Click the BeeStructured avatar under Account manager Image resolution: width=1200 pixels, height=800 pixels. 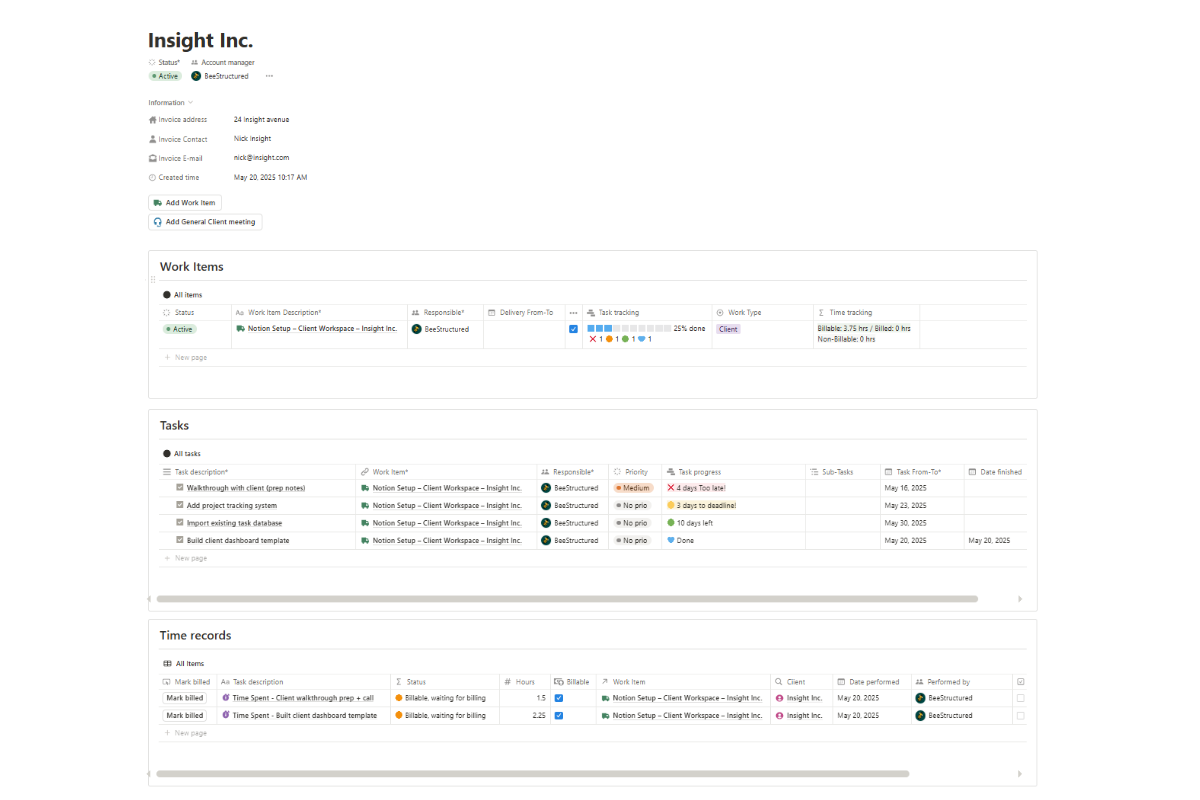[196, 76]
